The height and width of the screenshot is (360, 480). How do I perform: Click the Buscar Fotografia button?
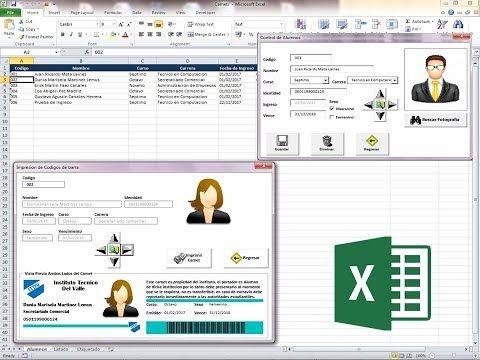click(435, 120)
